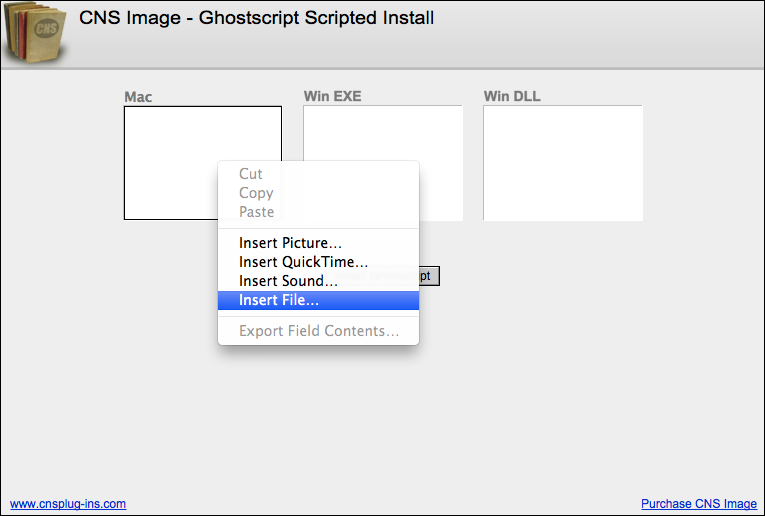This screenshot has width=765, height=516.
Task: Click the Ghostscript Scripted Install title
Action: pyautogui.click(x=256, y=18)
